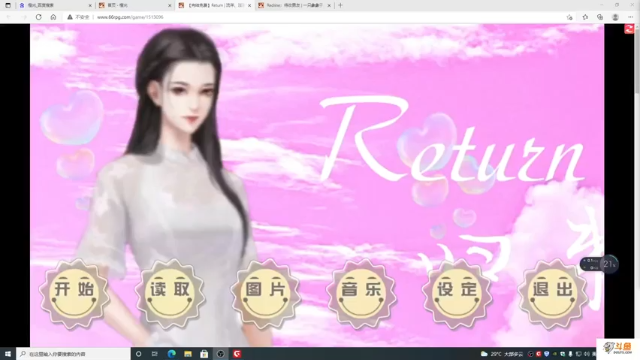This screenshot has width=640, height=360.
Task: Open saved games with the 读取 button
Action: 170,294
